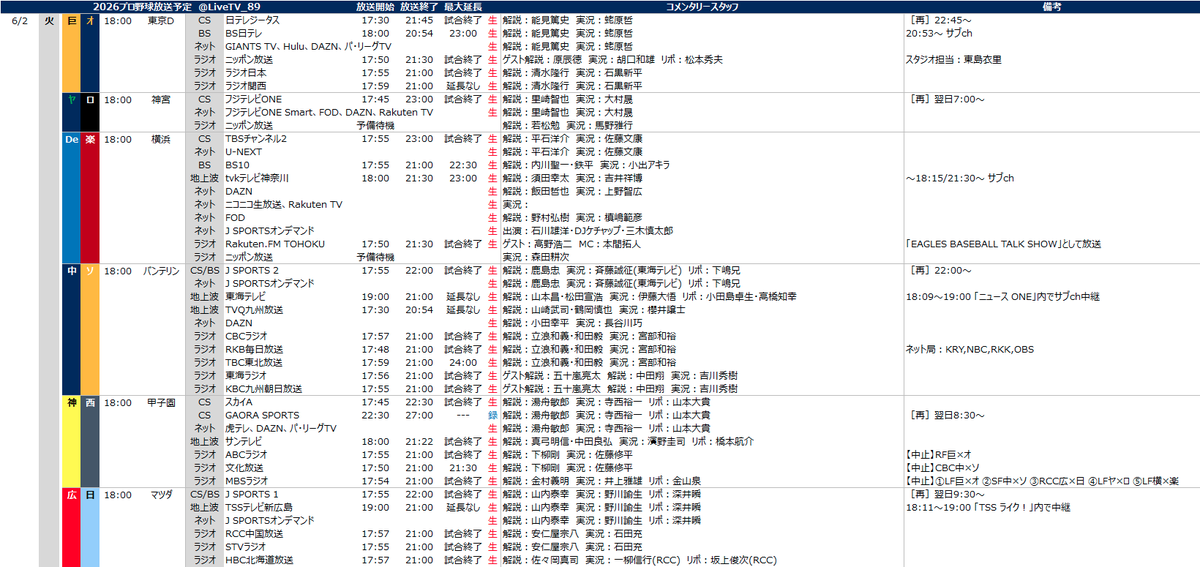Select the tvkテレビ神奈川 cell
The image size is (1200, 567).
(257, 178)
